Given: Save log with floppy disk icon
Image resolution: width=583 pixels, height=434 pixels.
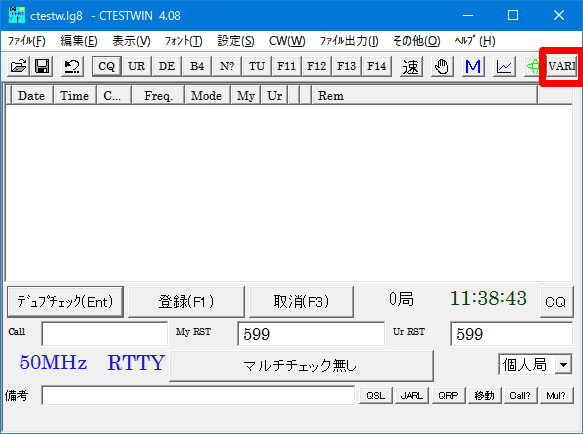Looking at the screenshot, I should 42,67.
